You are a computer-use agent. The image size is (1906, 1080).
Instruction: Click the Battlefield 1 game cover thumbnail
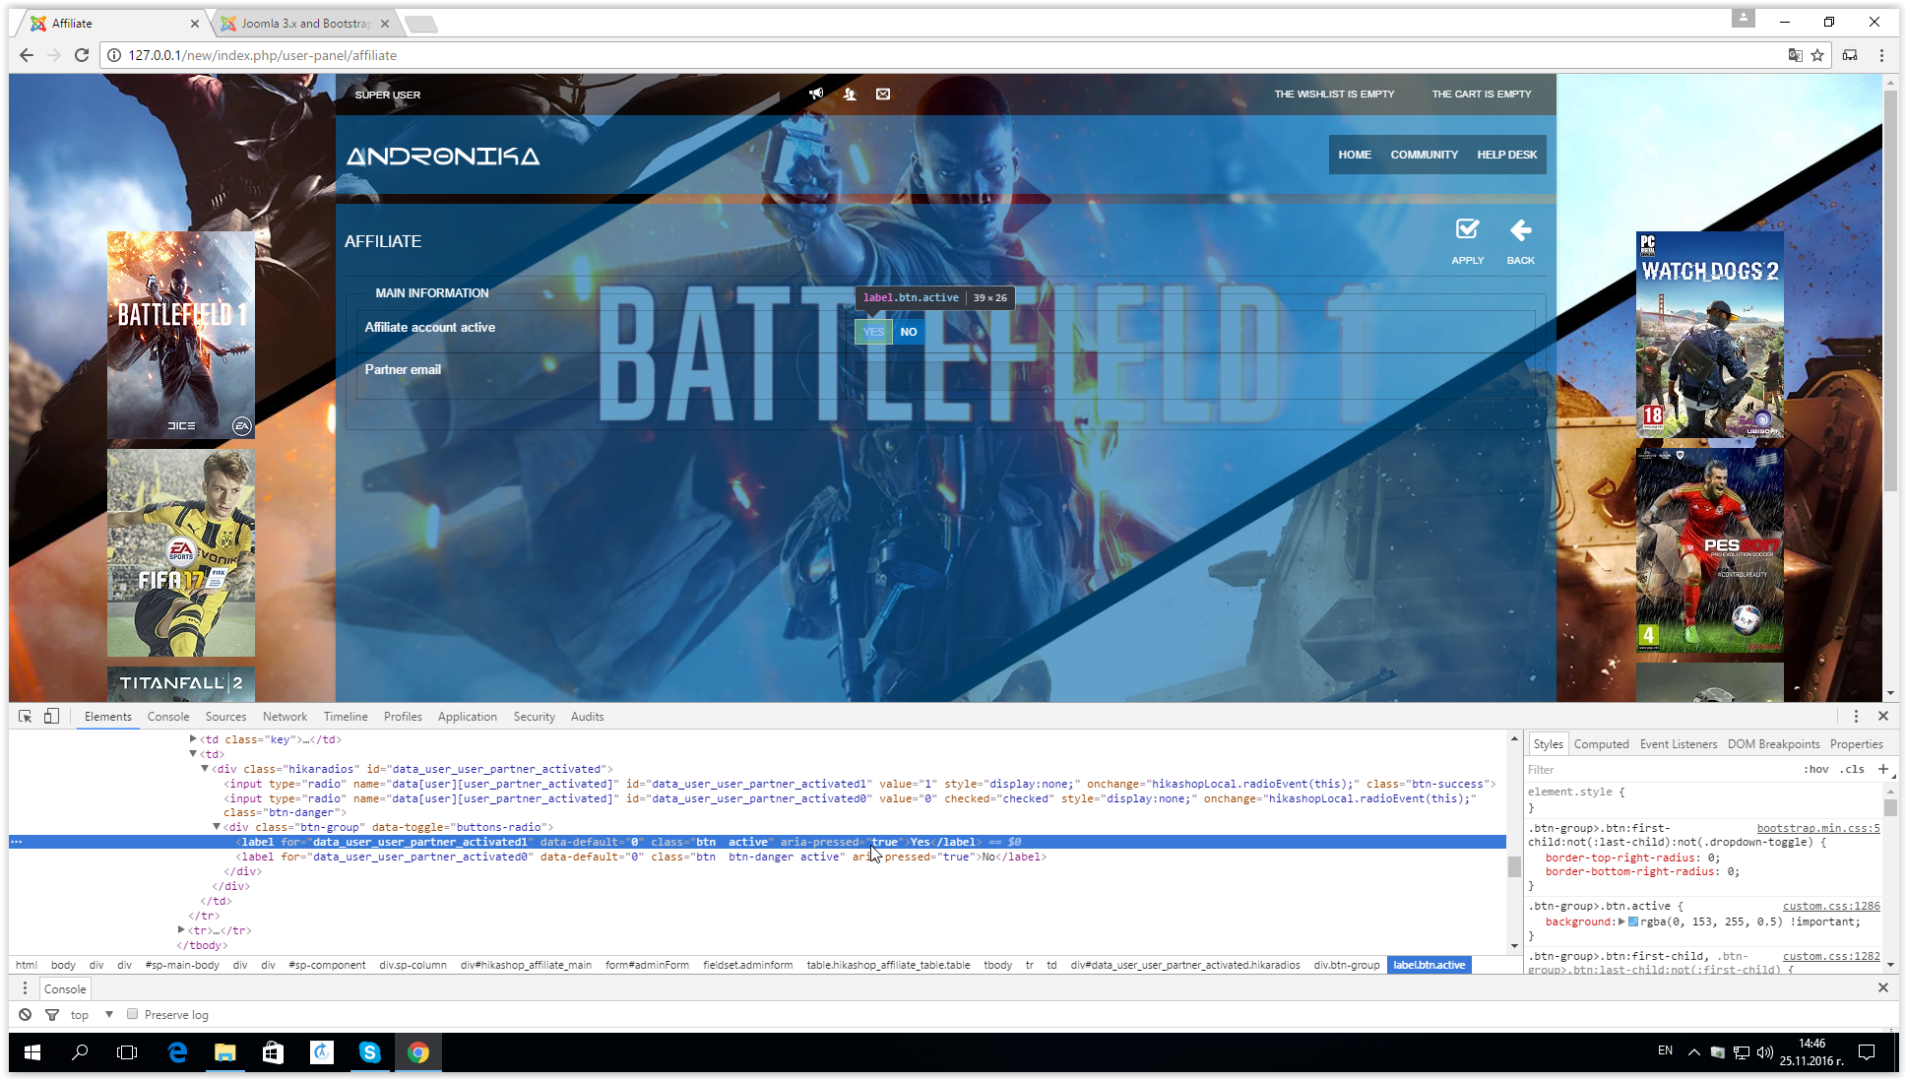point(181,335)
